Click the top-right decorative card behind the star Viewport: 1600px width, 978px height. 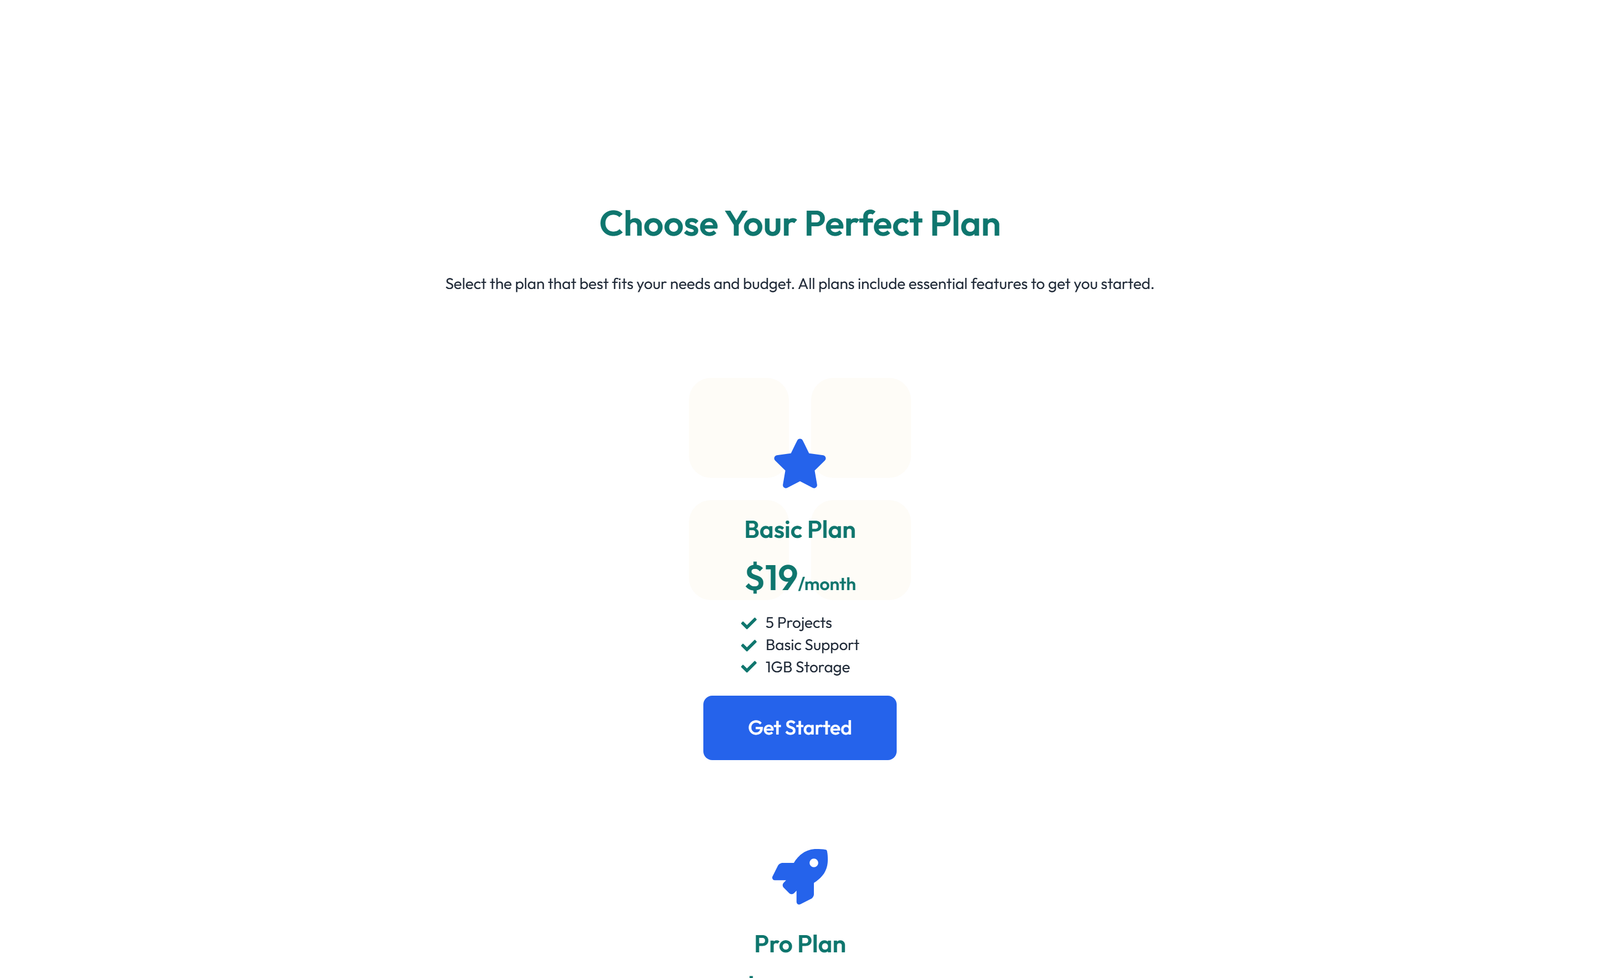click(x=860, y=427)
